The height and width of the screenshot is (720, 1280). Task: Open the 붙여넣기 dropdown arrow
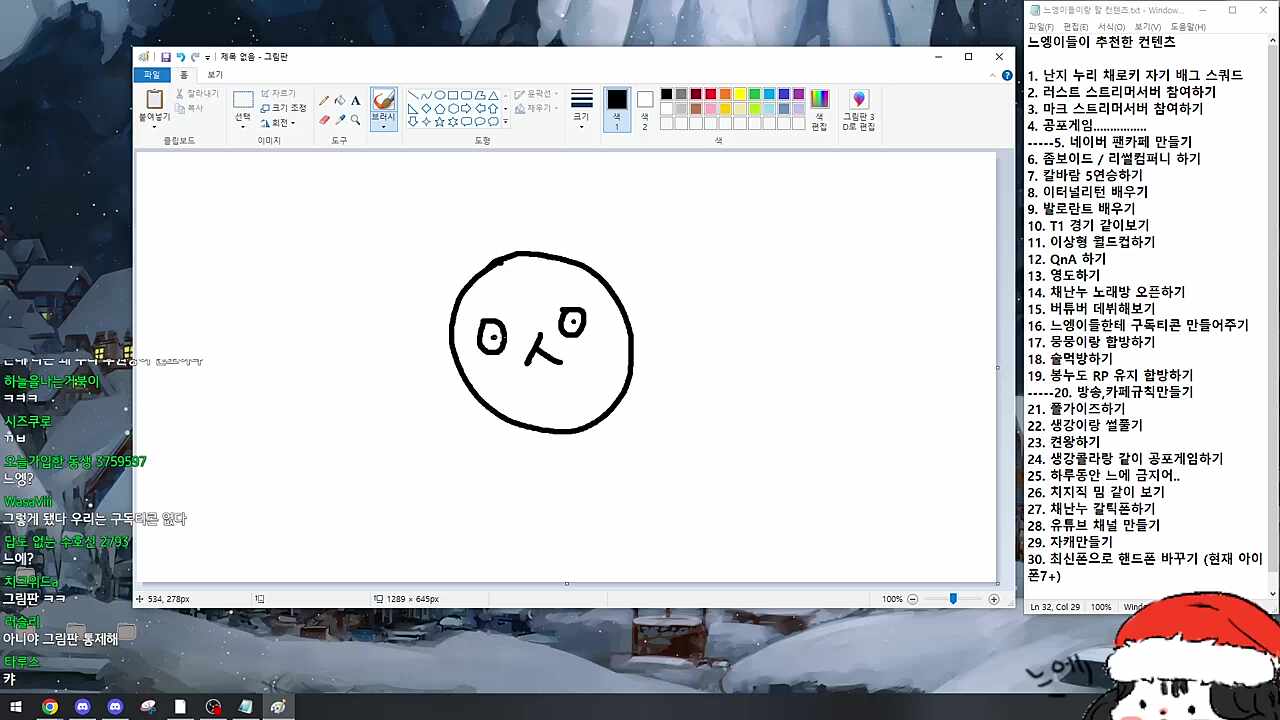click(154, 127)
